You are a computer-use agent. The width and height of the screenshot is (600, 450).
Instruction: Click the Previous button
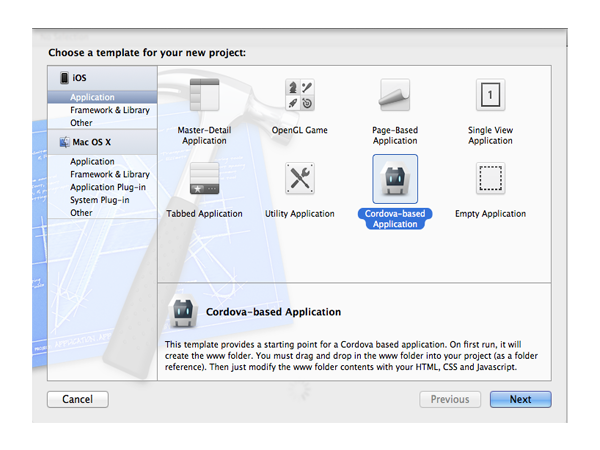pos(449,399)
